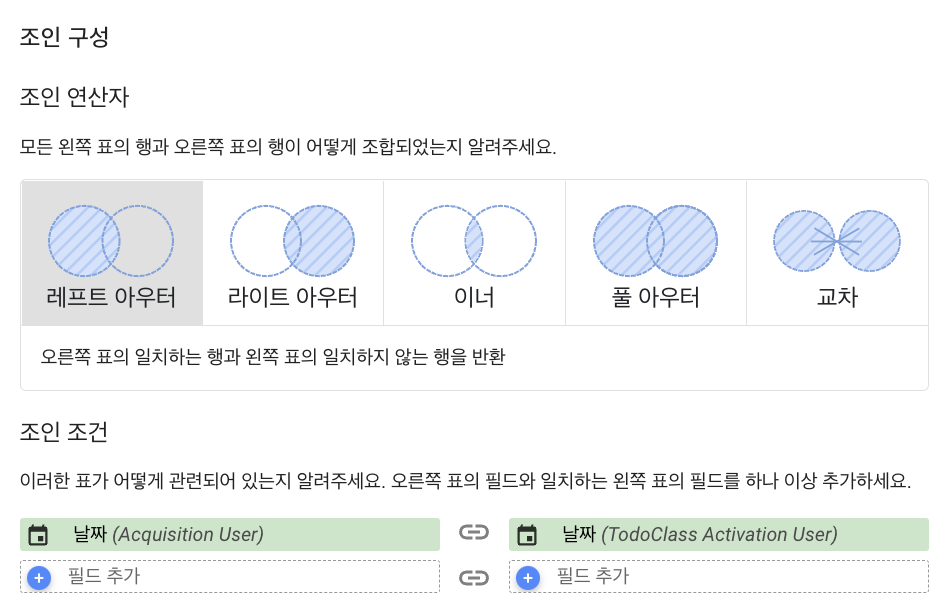Click the 레프트 아우터 text label
This screenshot has height=616, width=946.
[111, 297]
